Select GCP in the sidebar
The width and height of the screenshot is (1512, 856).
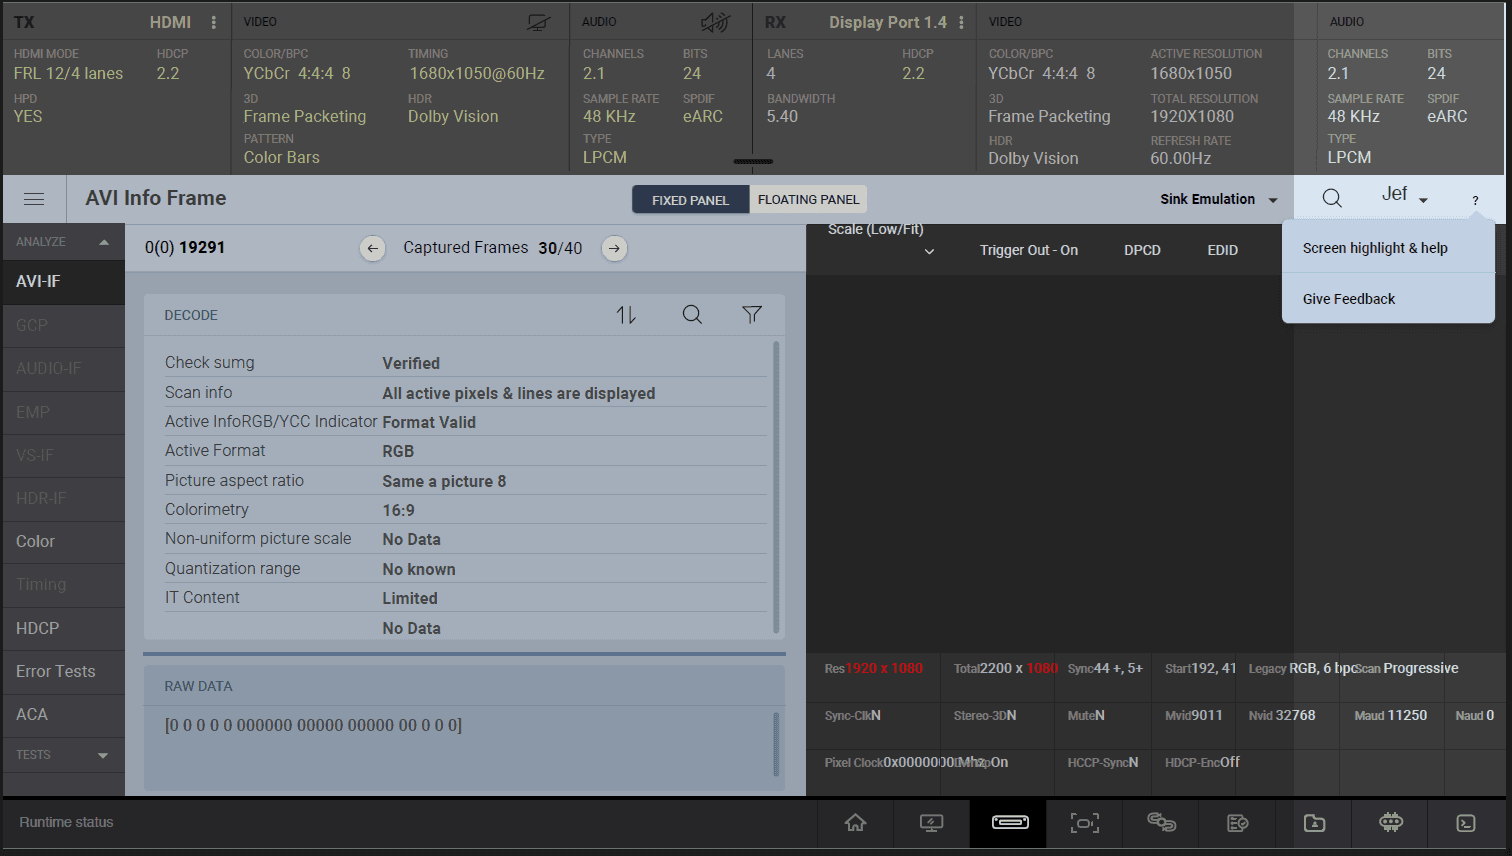tap(63, 325)
